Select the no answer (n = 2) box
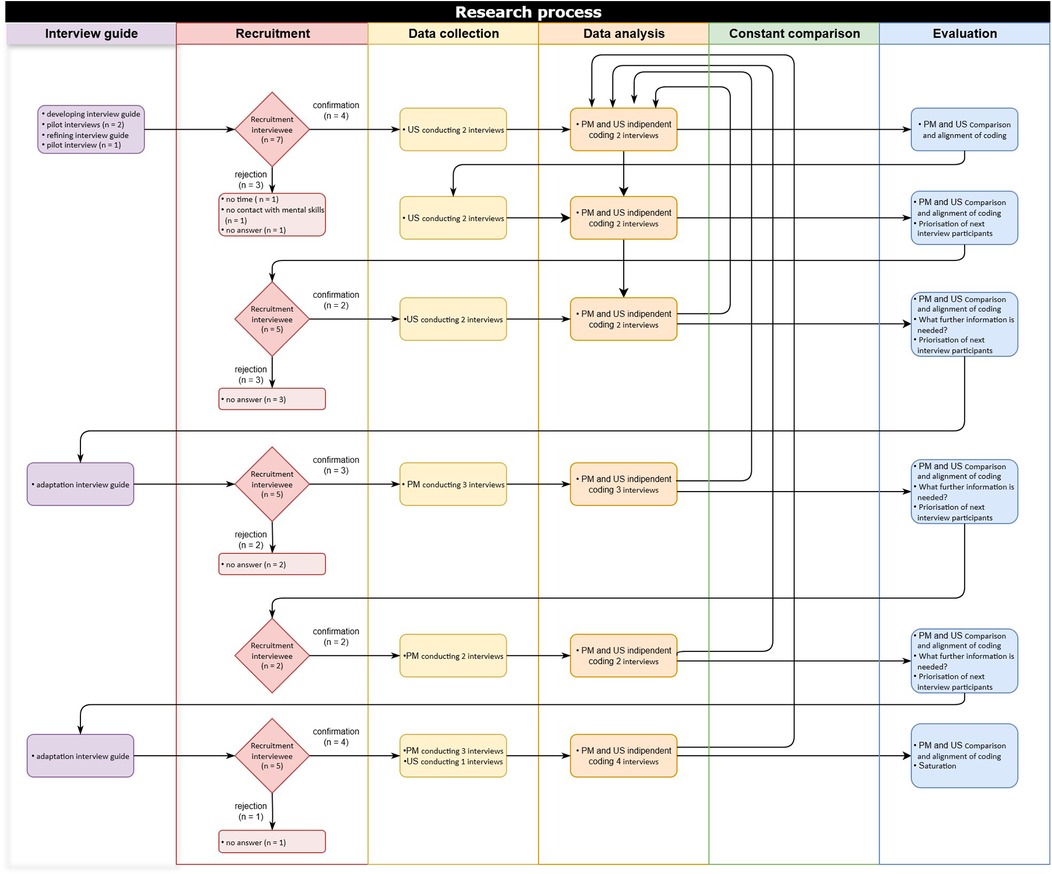This screenshot has height=874, width=1052. pos(272,564)
